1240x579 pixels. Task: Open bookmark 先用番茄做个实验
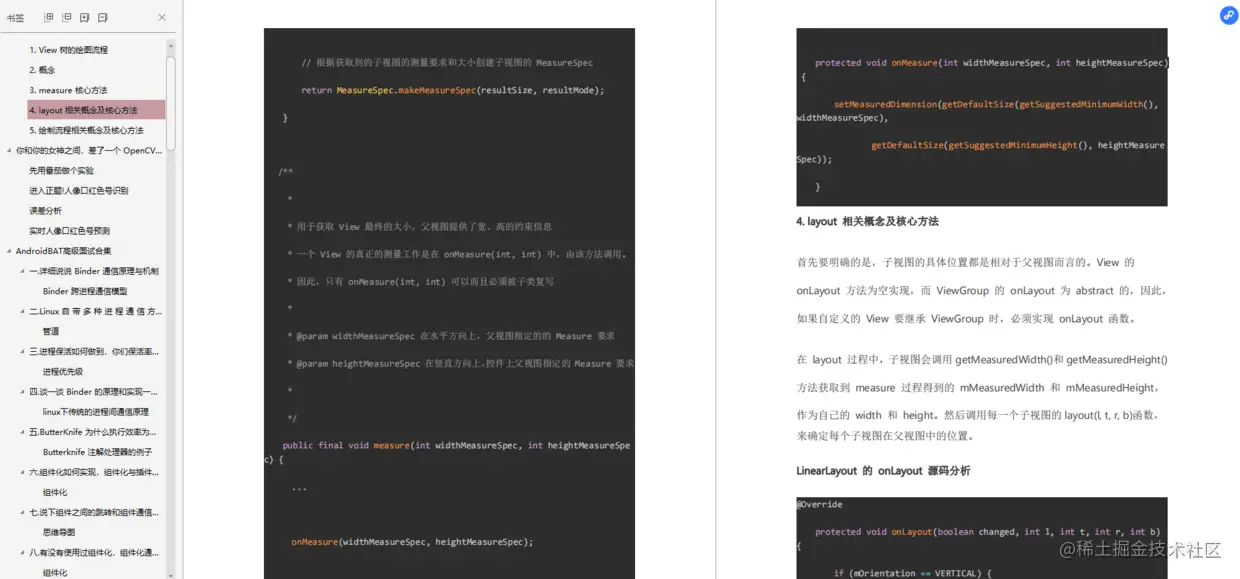(x=61, y=170)
